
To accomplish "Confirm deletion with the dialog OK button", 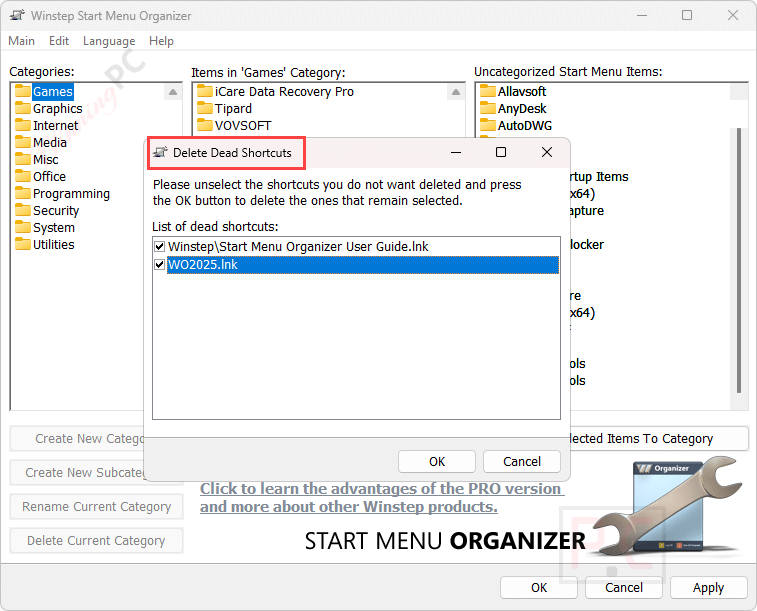I will (x=437, y=462).
